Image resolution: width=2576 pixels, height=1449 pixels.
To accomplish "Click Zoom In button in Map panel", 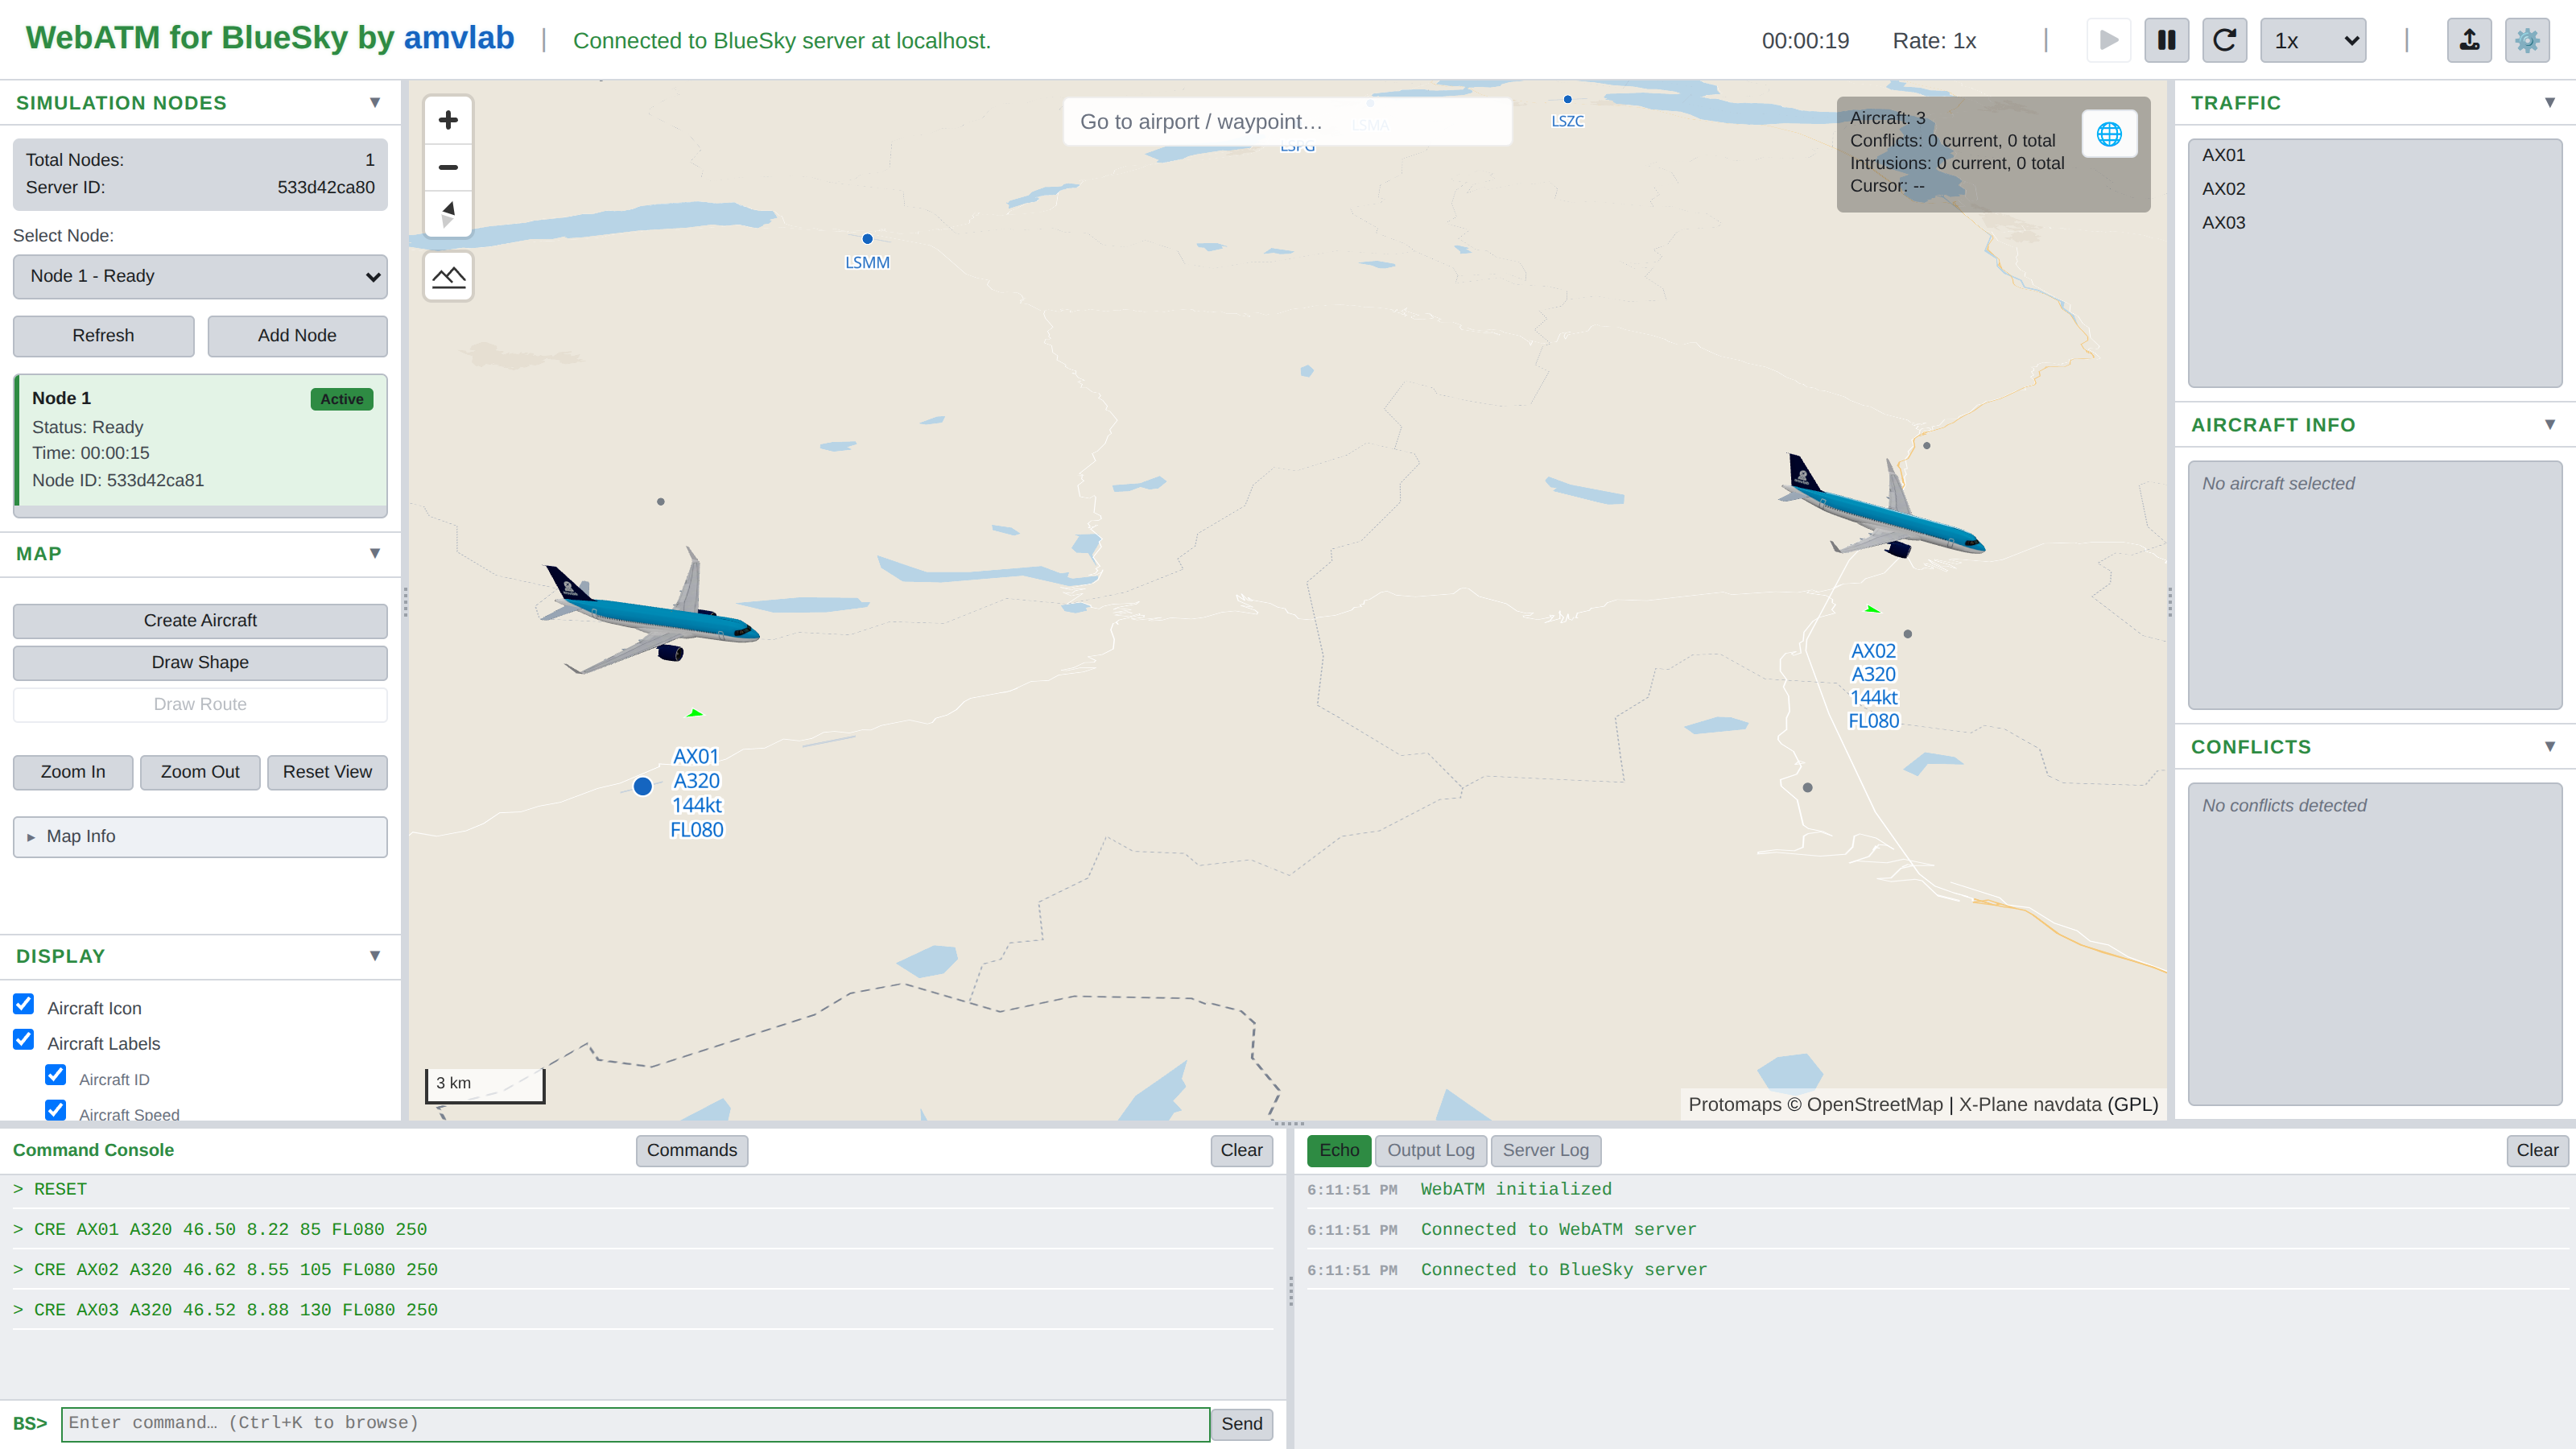I will pyautogui.click(x=73, y=772).
